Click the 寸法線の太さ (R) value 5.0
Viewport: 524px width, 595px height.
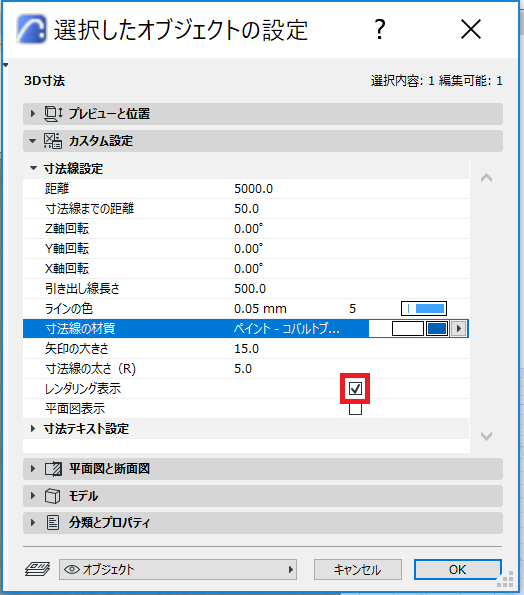point(243,369)
